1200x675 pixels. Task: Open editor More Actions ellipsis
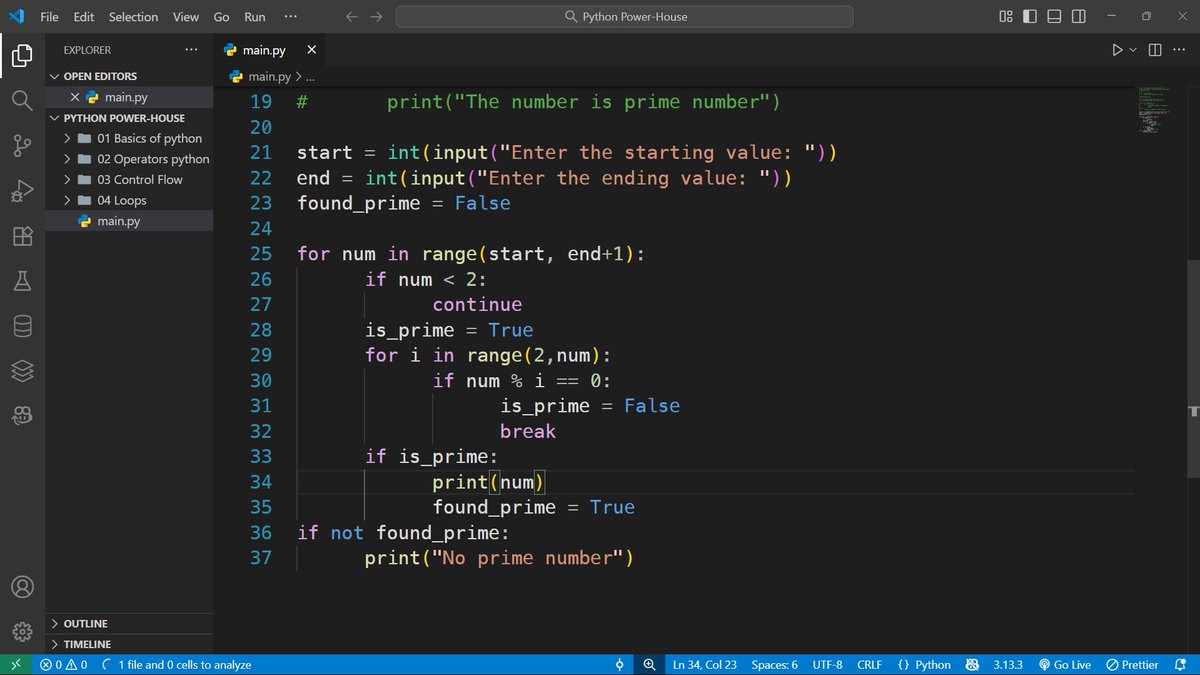(x=1179, y=50)
